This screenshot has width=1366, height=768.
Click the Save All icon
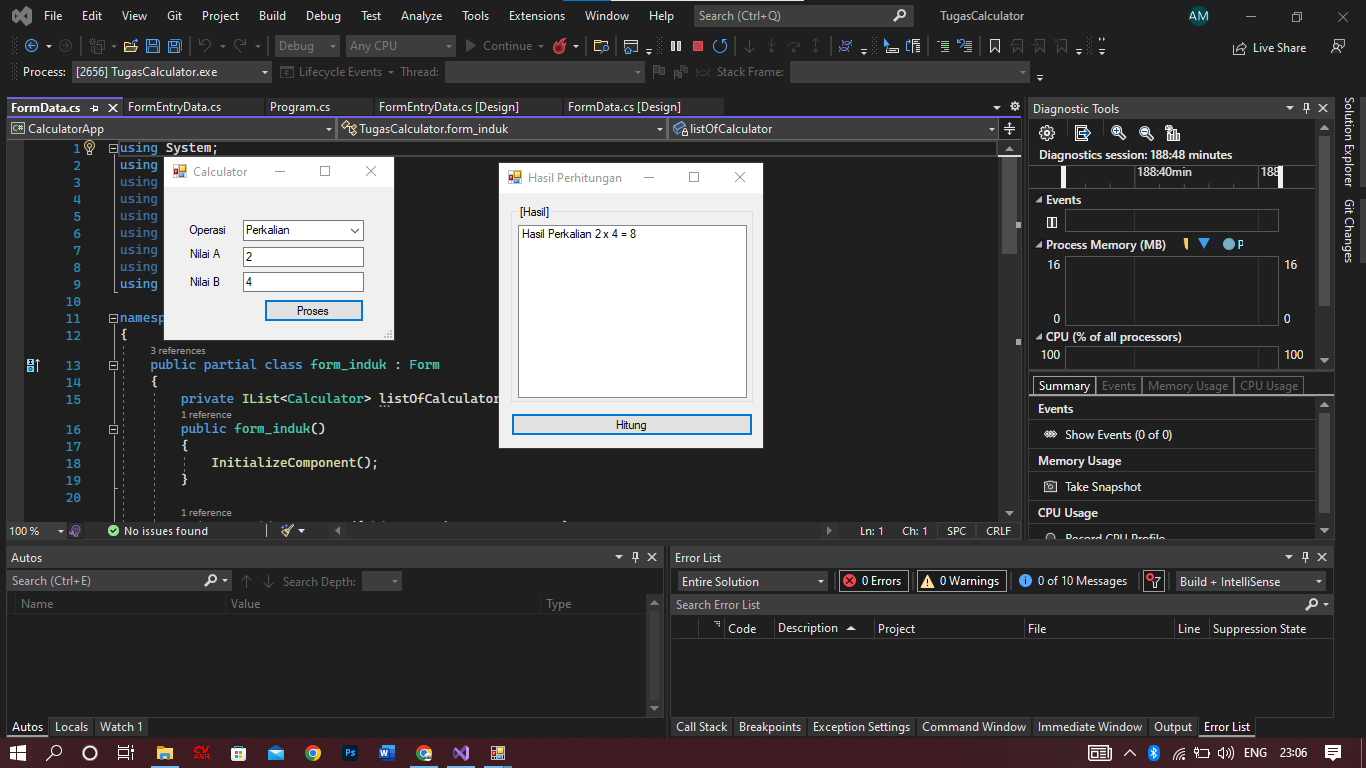(x=174, y=46)
